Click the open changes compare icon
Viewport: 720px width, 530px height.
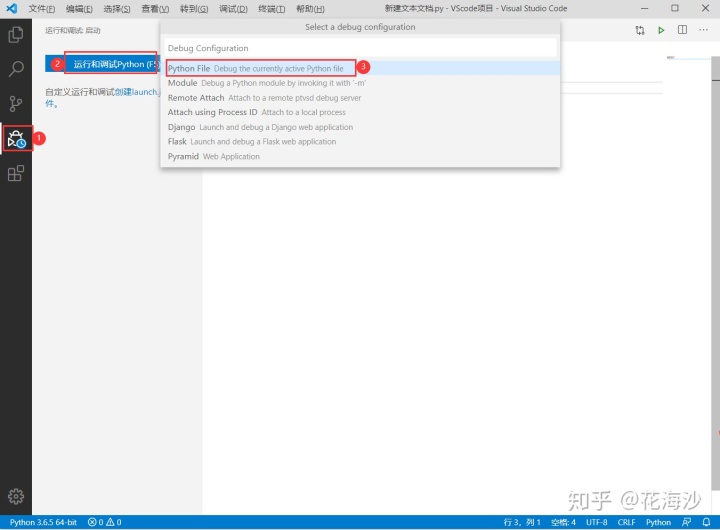tap(640, 30)
